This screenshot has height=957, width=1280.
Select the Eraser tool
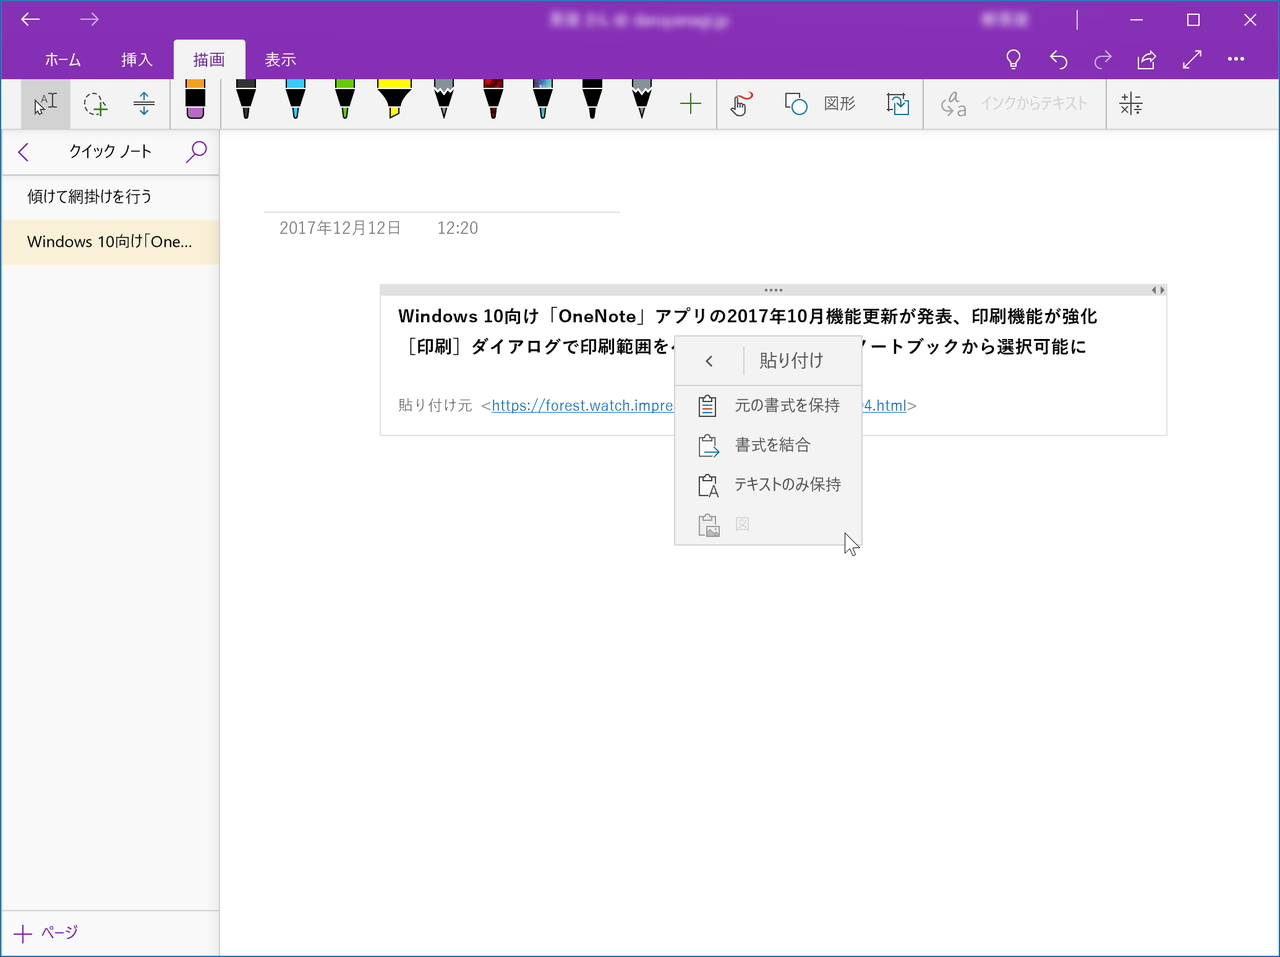click(195, 103)
